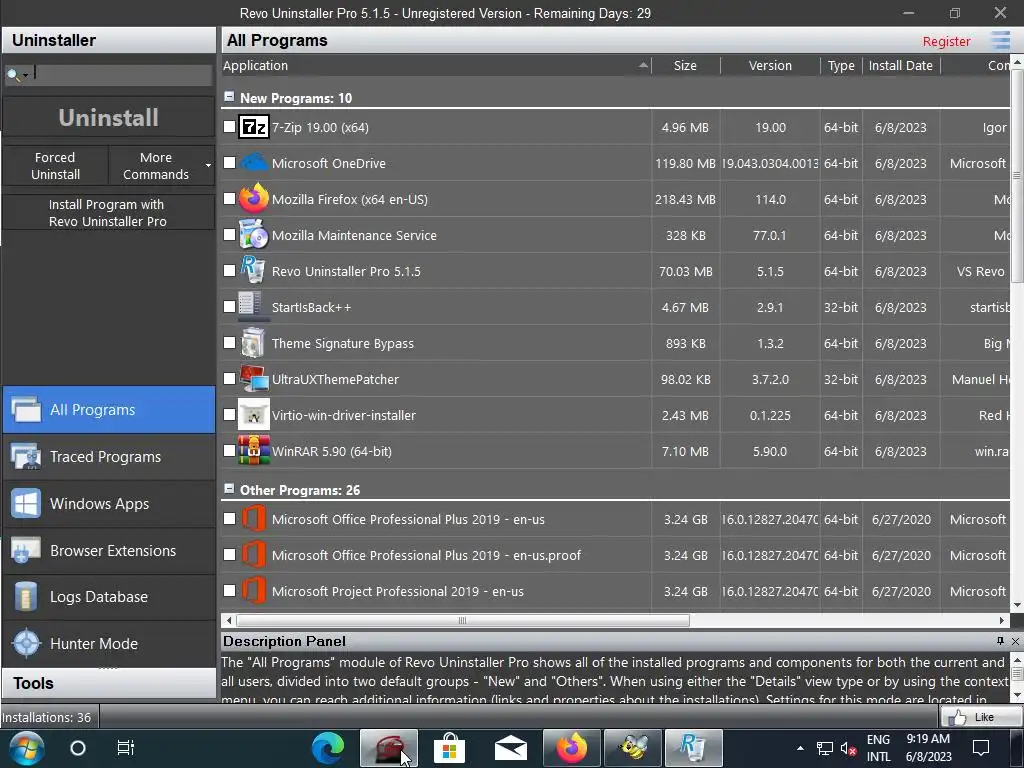Open Windows Apps module
This screenshot has width=1024, height=768.
coord(109,504)
